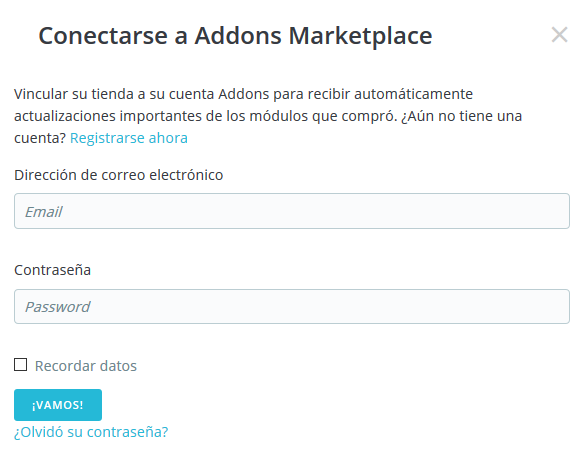The height and width of the screenshot is (476, 584).
Task: Click the Contraseña field label
Action: 53,270
